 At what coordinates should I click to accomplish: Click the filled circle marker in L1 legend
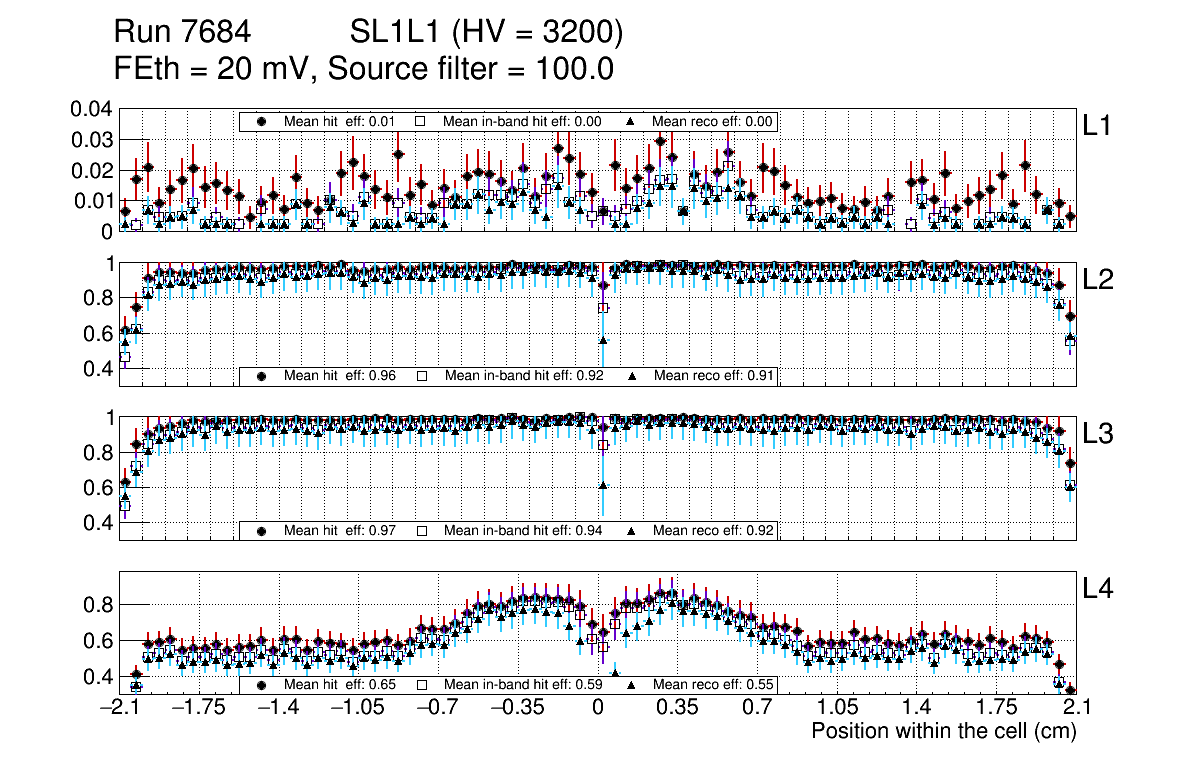click(262, 121)
